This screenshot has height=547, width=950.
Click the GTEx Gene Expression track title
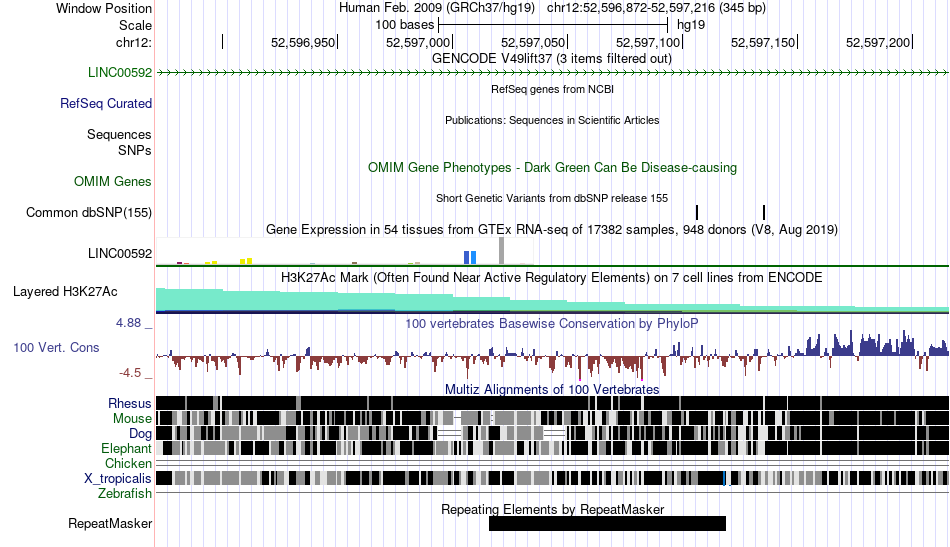552,230
